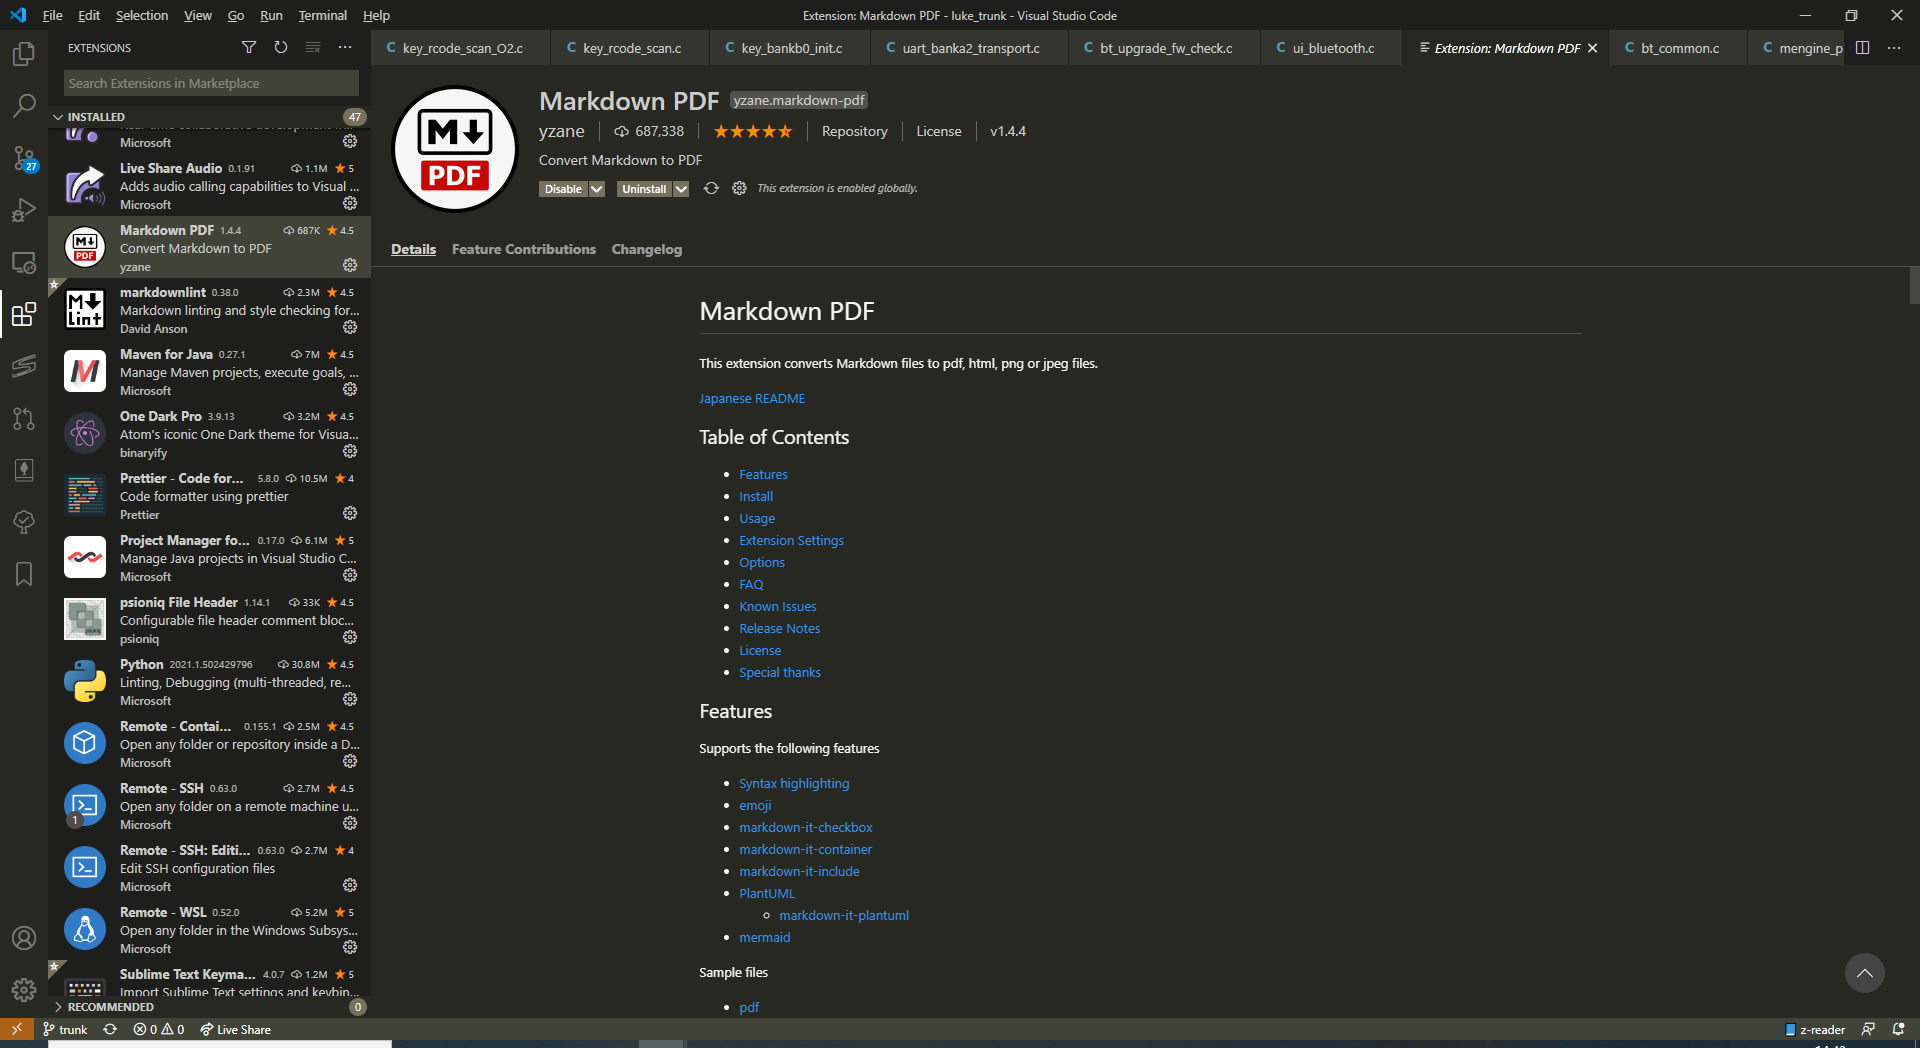Viewport: 1920px width, 1048px height.
Task: Click the sync icon next to Uninstall
Action: click(711, 188)
